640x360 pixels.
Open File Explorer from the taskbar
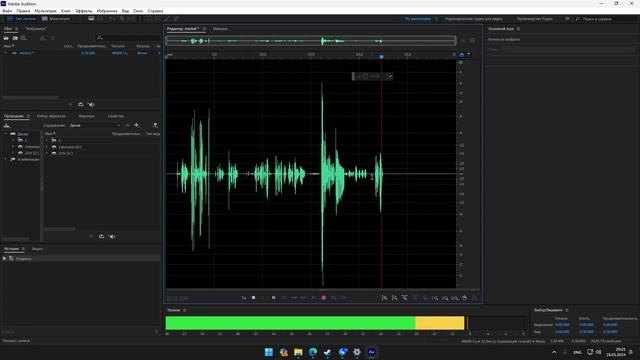click(x=298, y=352)
